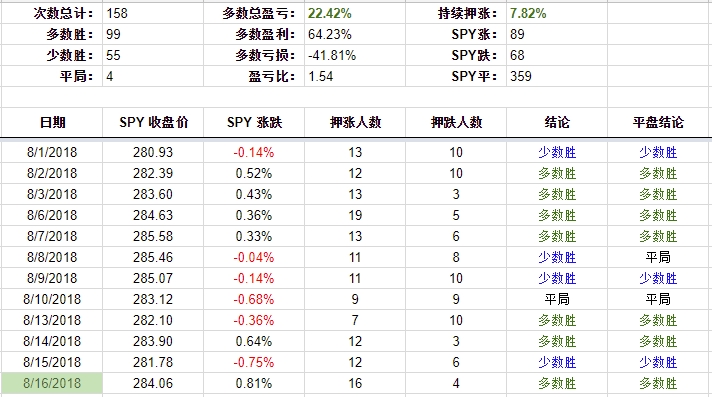Viewport: 712px width, 397px height.
Task: Select closing price 284.06 cell
Action: (153, 383)
